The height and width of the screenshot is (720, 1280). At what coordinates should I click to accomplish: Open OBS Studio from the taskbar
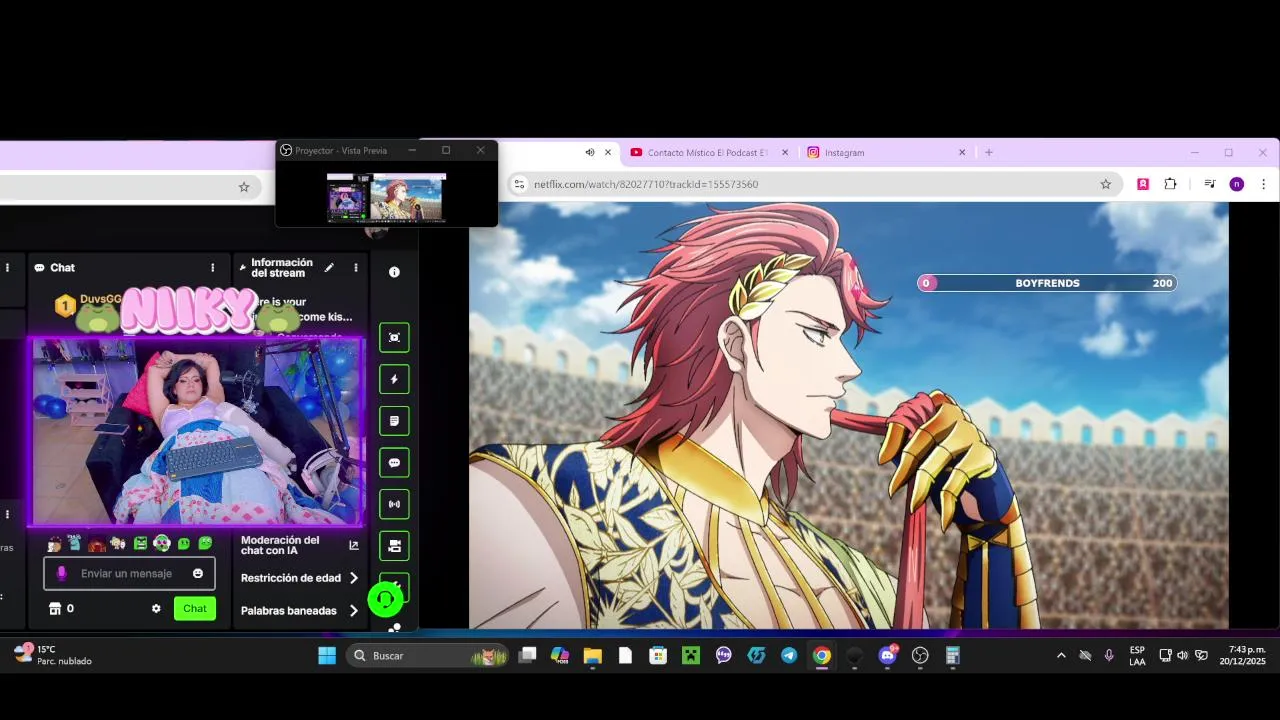coord(920,656)
